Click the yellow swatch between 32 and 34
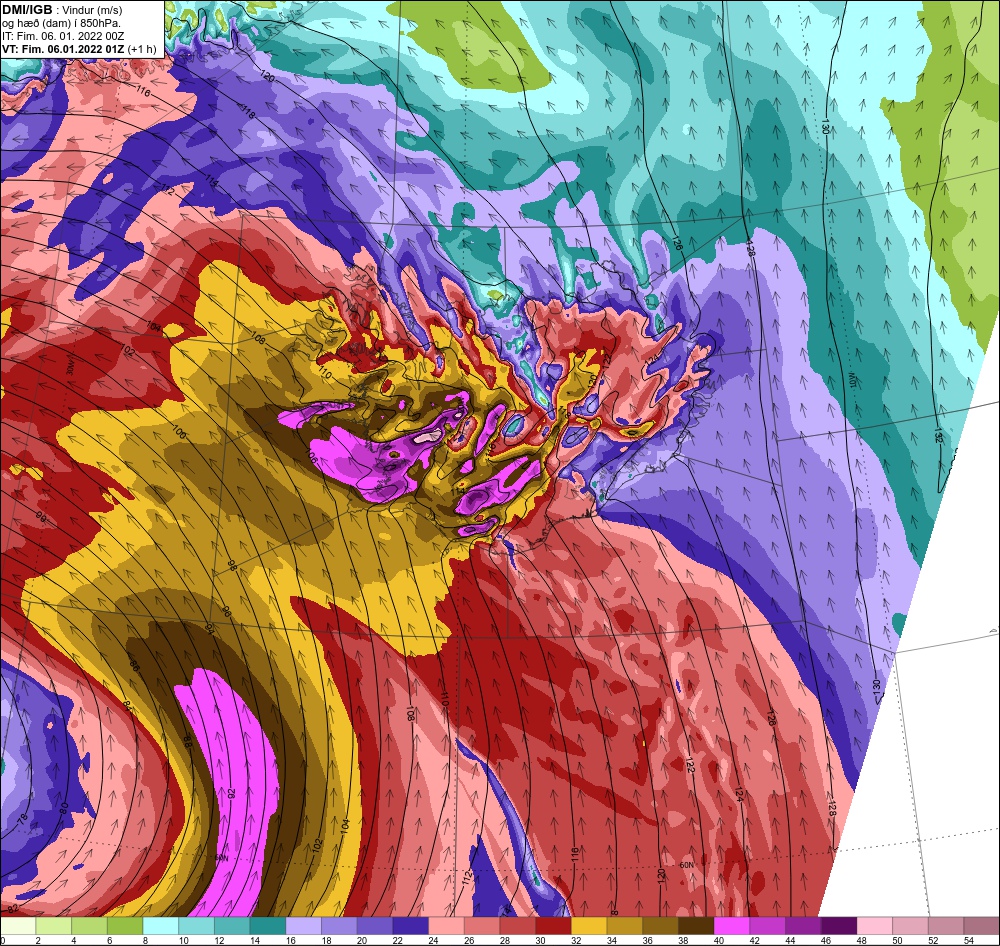 (590, 926)
